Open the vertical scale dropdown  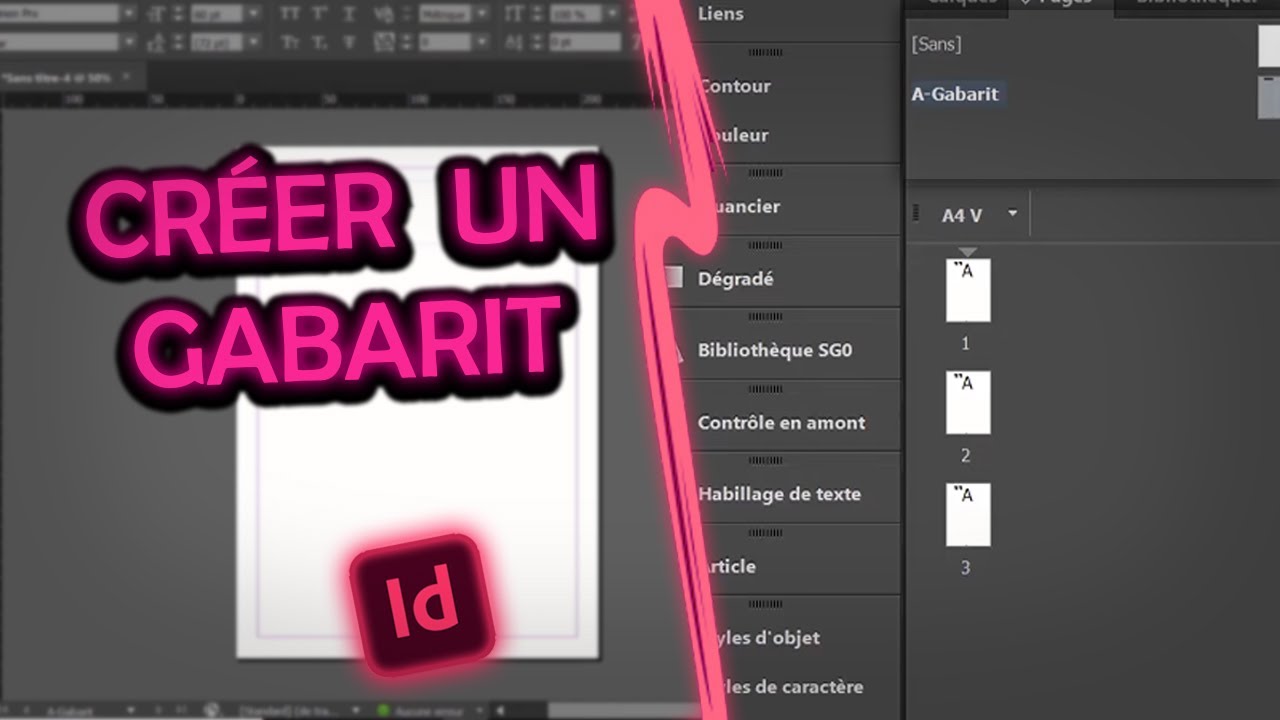[613, 14]
